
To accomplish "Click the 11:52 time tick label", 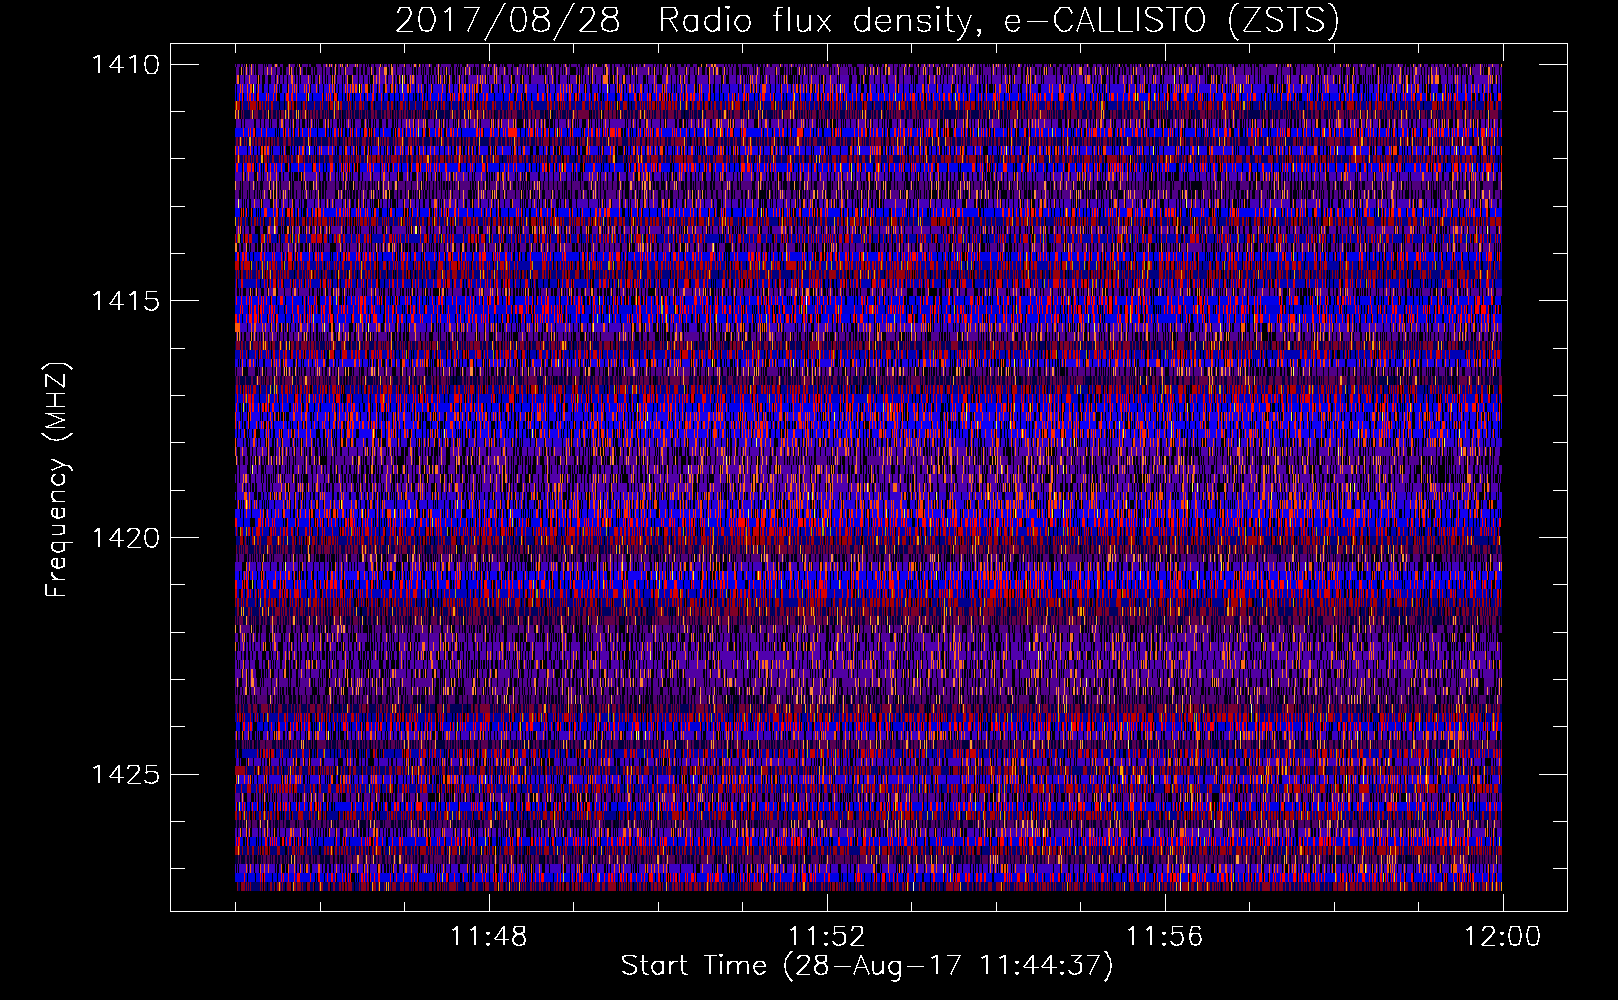I will [x=827, y=937].
